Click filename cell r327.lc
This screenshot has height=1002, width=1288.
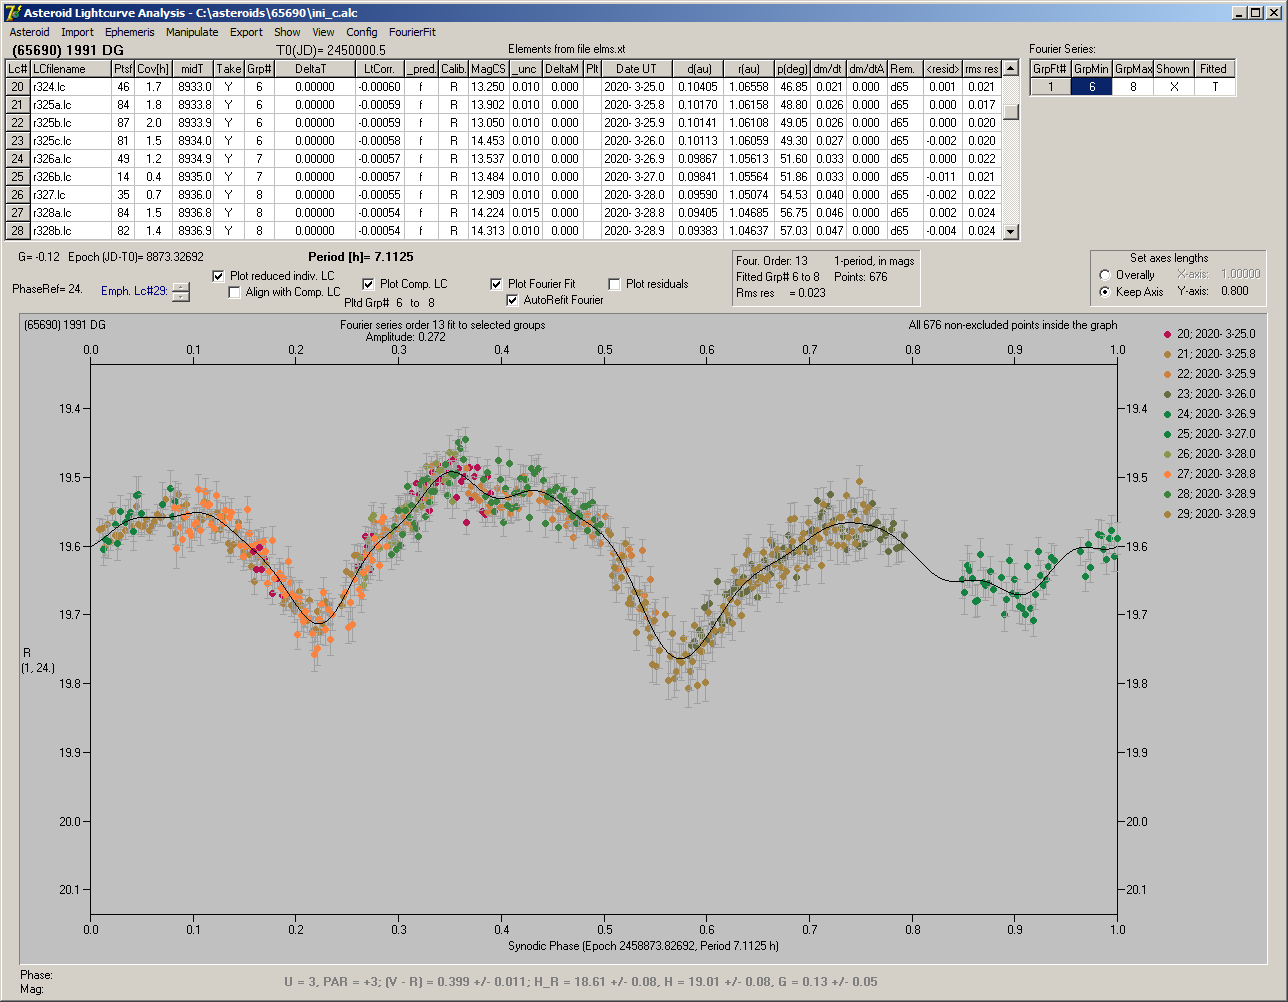click(70, 195)
